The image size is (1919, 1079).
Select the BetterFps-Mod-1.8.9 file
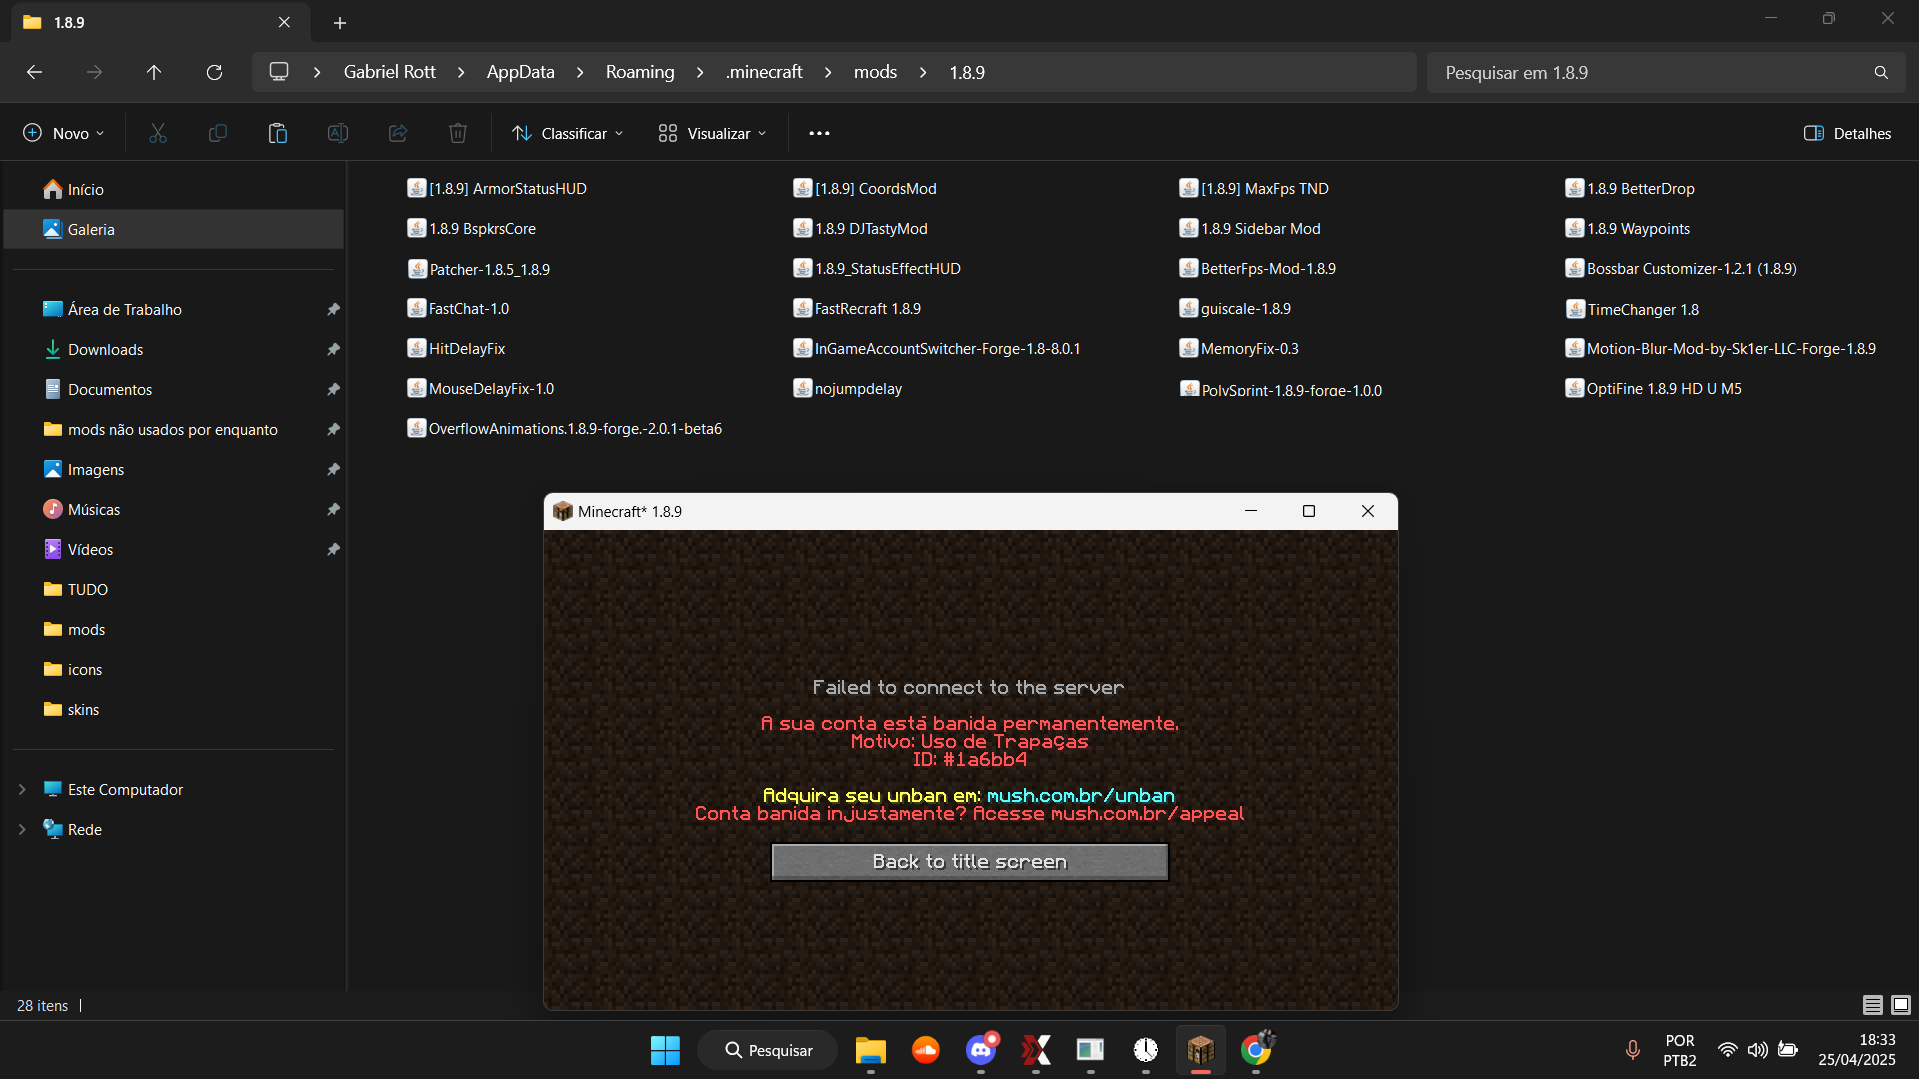click(x=1257, y=268)
